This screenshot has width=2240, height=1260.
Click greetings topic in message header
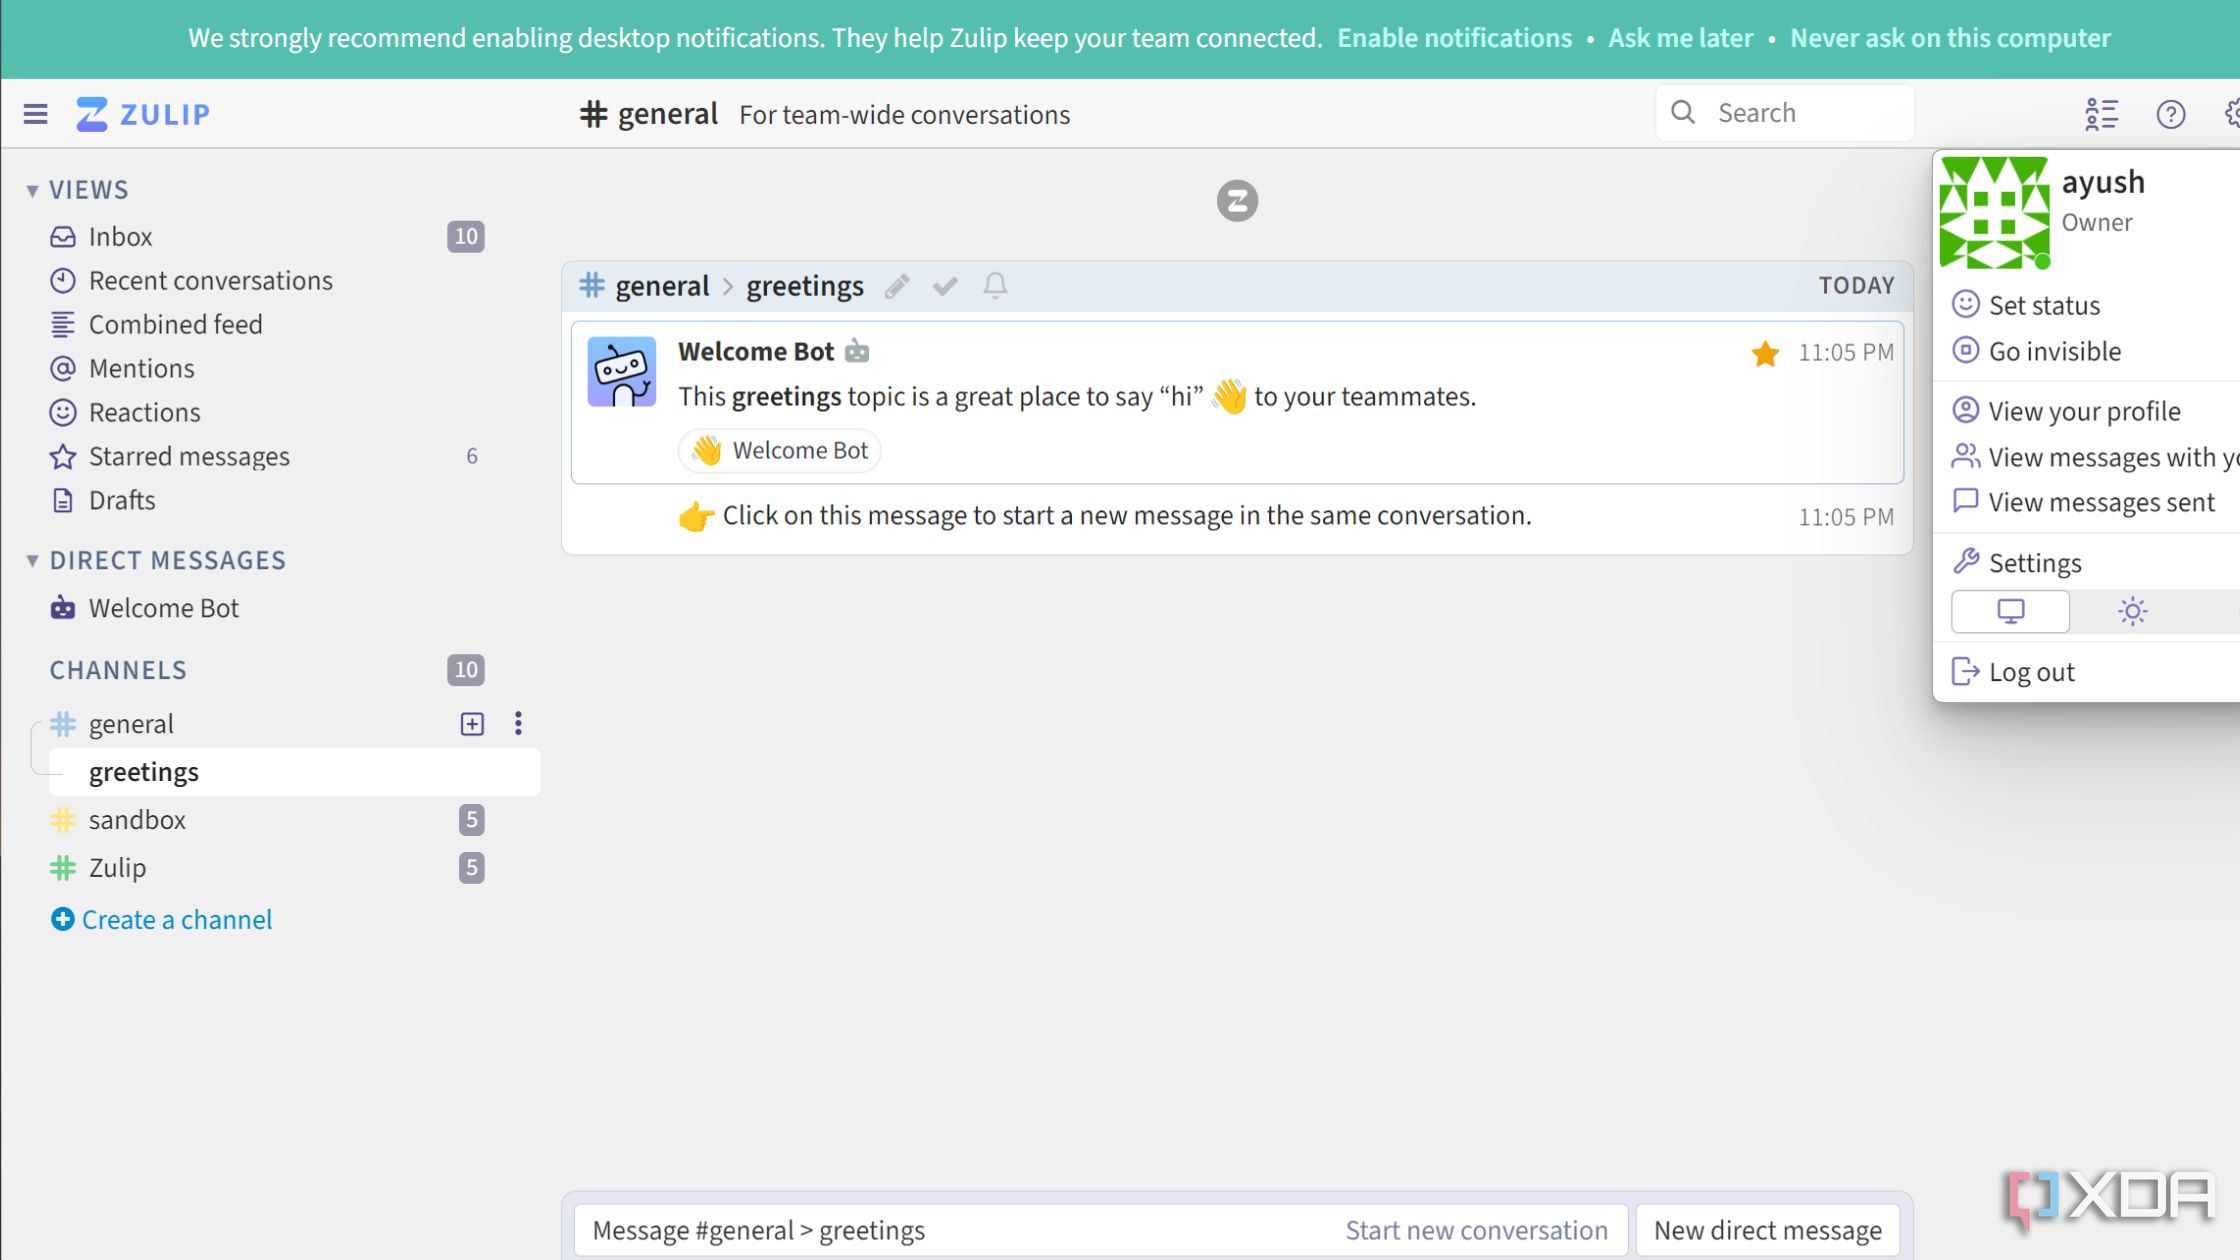(x=804, y=286)
